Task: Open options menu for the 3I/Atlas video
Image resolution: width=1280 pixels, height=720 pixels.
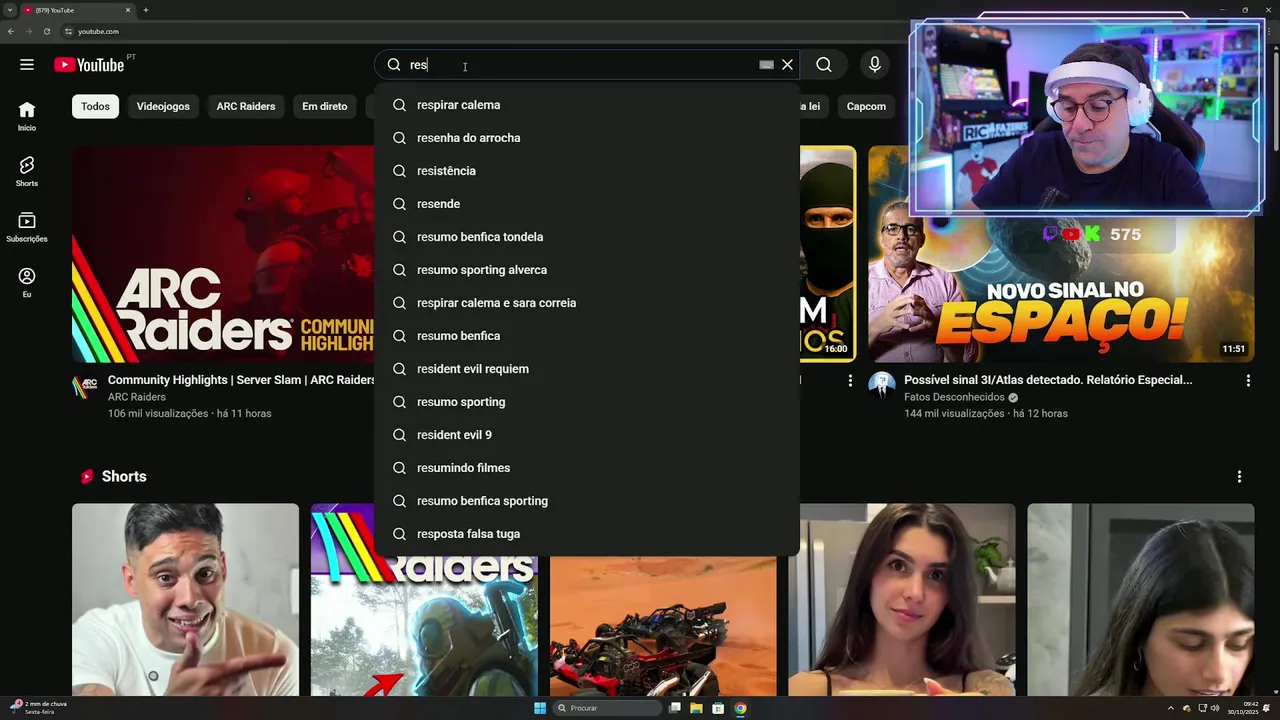Action: [x=1248, y=381]
